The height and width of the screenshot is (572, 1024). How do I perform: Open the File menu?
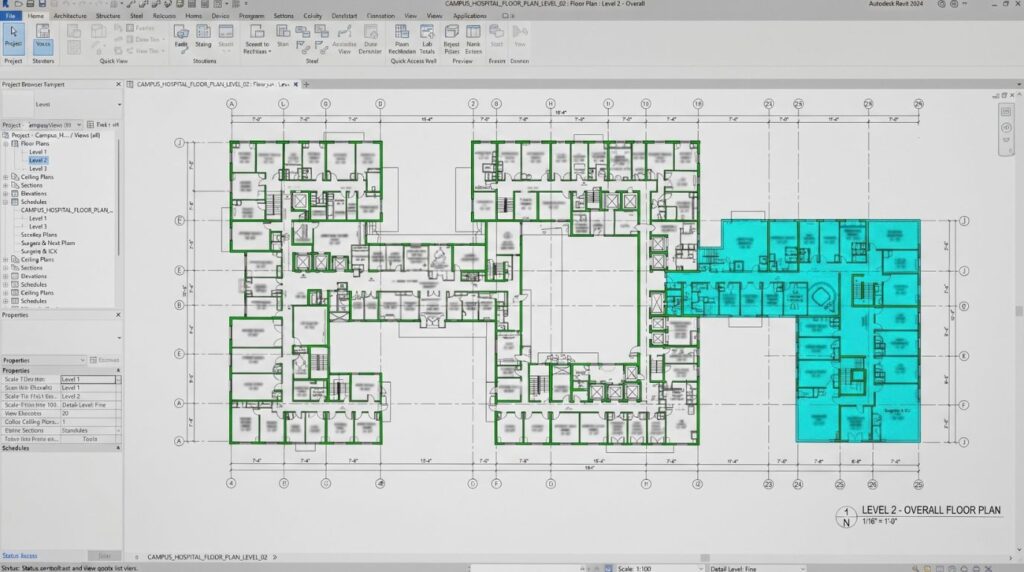[10, 16]
